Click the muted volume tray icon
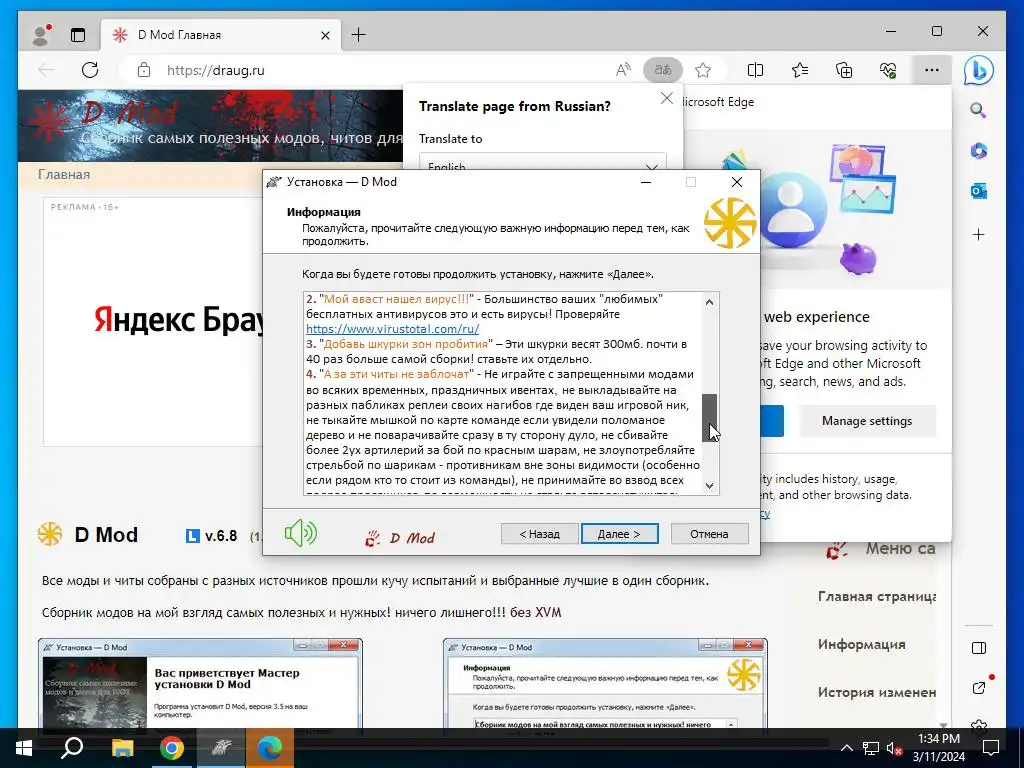The width and height of the screenshot is (1024, 768). pyautogui.click(x=894, y=748)
